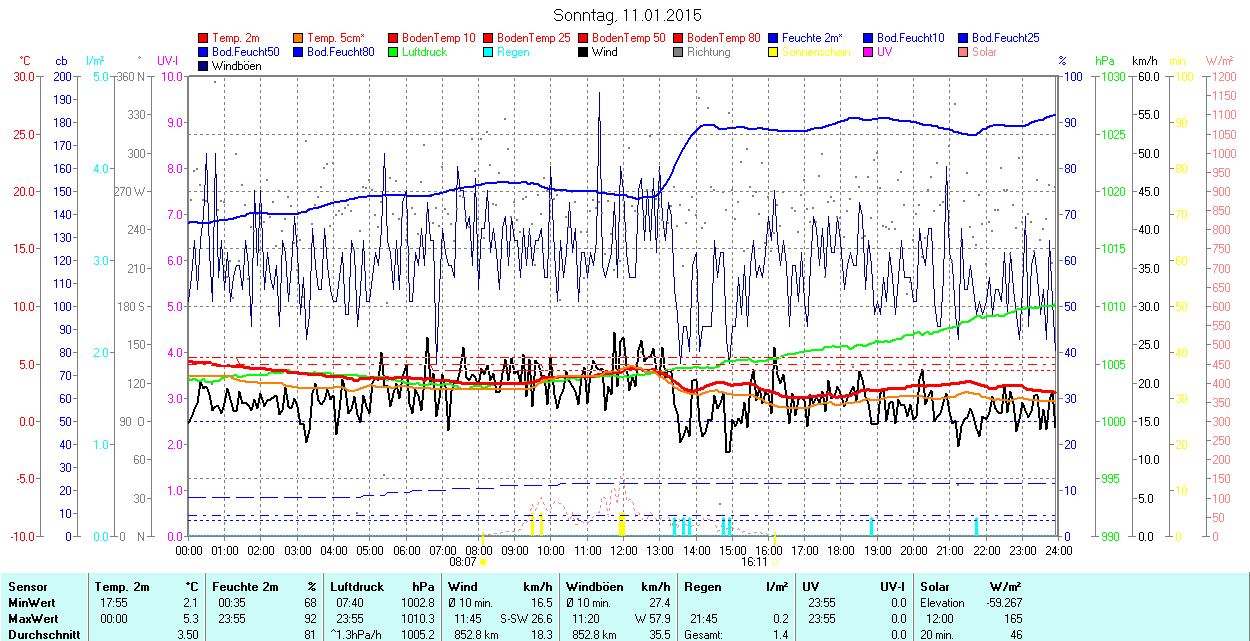Click the chart title Sonntag, 11.01.2015
Viewport: 1250px width, 641px height.
pos(627,15)
